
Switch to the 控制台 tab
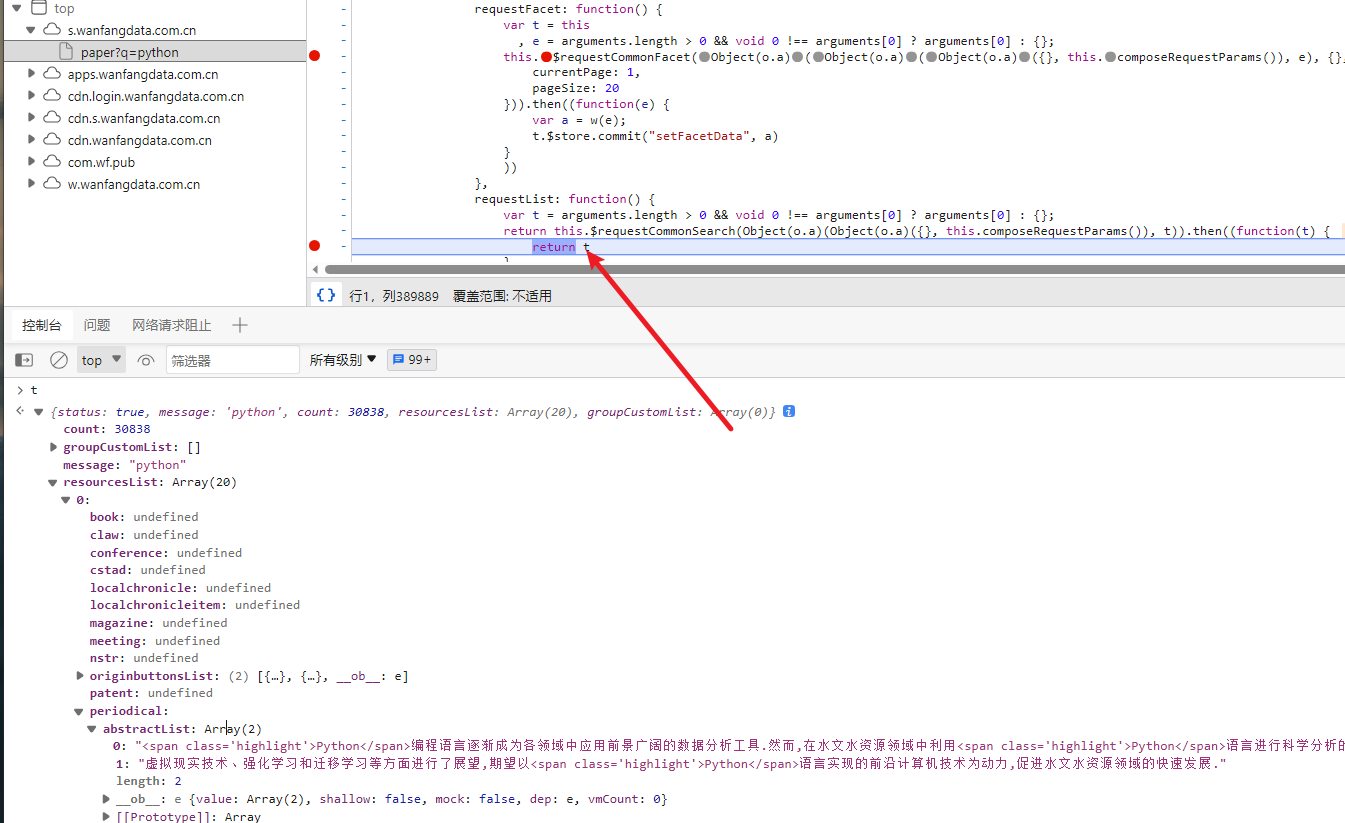point(42,325)
